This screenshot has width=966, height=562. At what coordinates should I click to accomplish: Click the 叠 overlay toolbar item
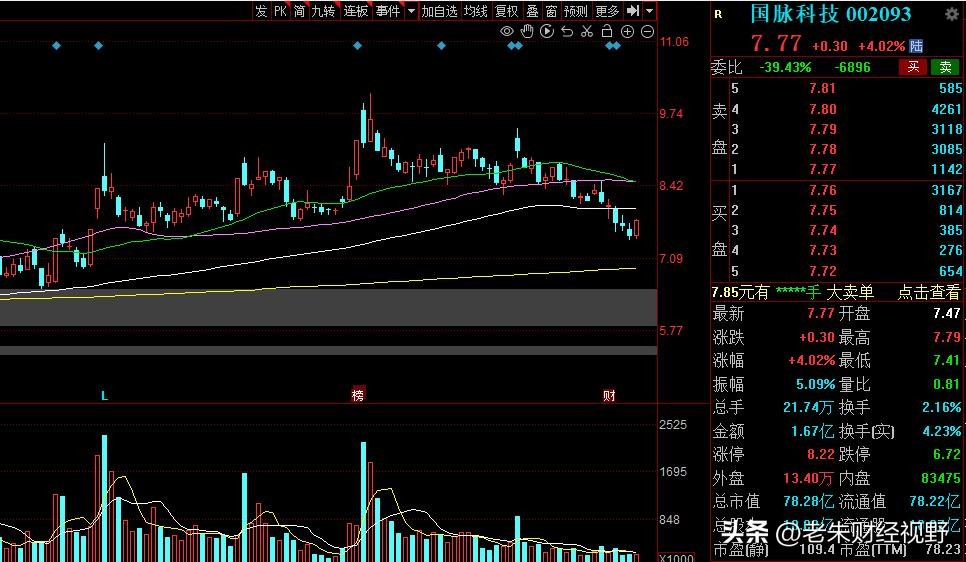pyautogui.click(x=532, y=11)
